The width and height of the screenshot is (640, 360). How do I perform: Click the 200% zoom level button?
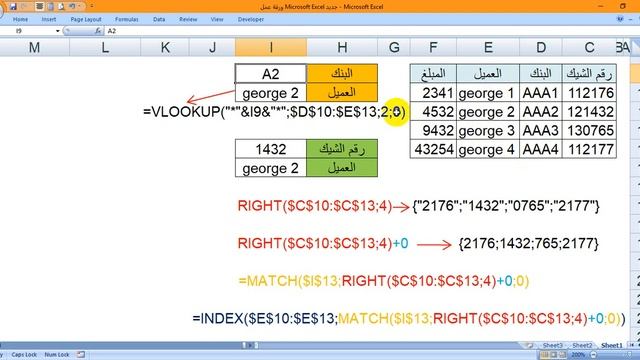[578, 355]
